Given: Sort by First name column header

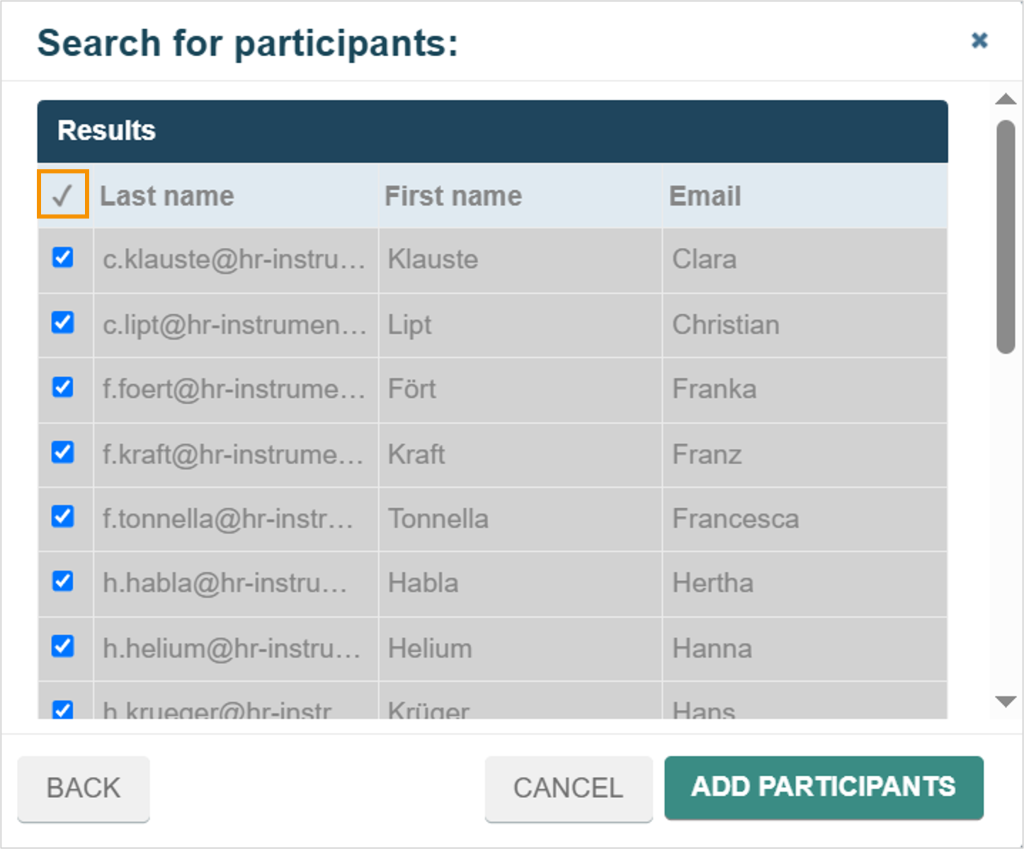Looking at the screenshot, I should (x=453, y=196).
